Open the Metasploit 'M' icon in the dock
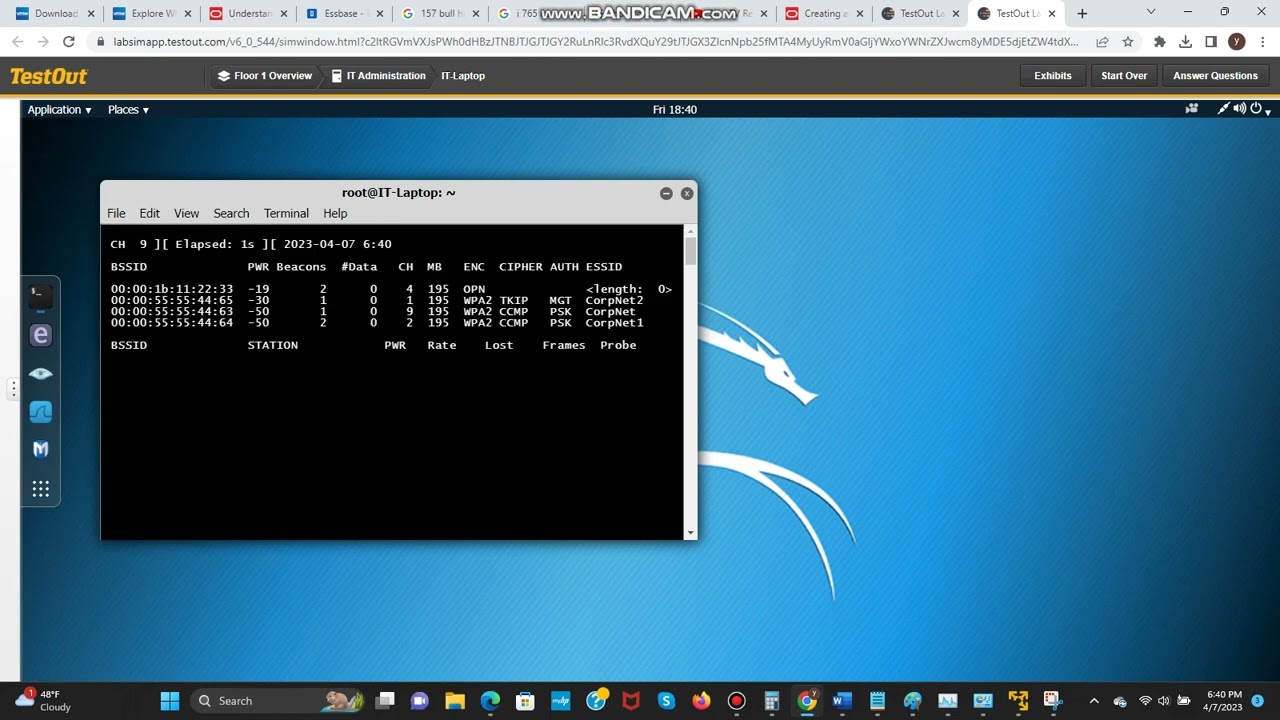 (x=41, y=450)
